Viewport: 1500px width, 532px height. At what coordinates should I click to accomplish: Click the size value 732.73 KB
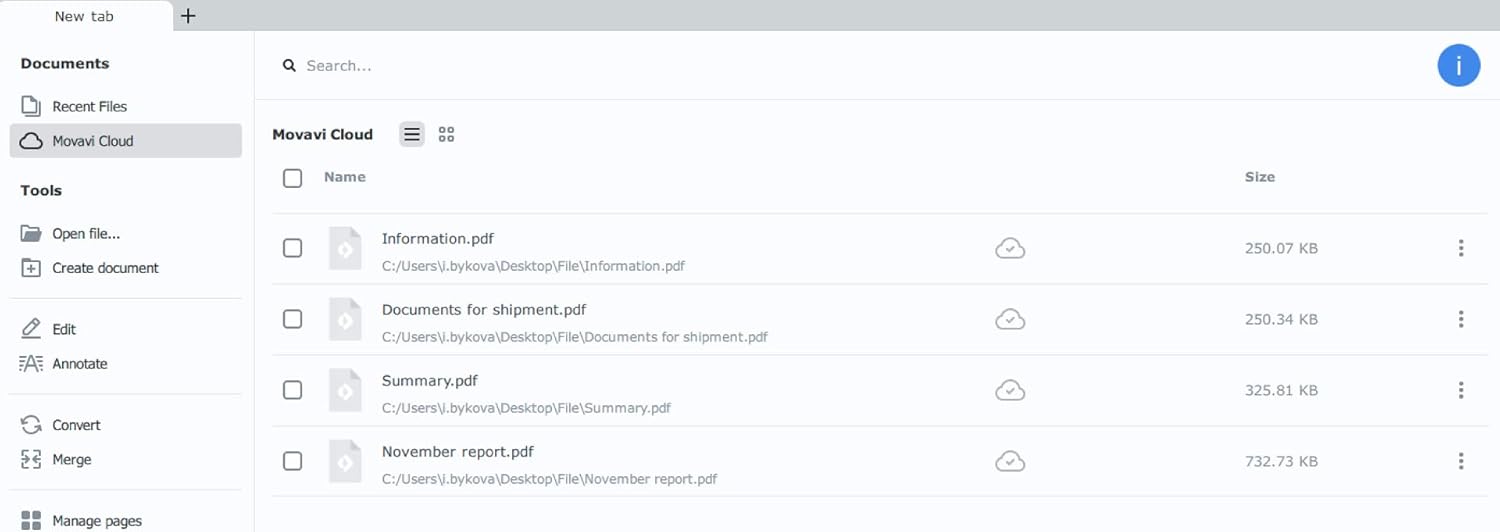click(x=1281, y=462)
